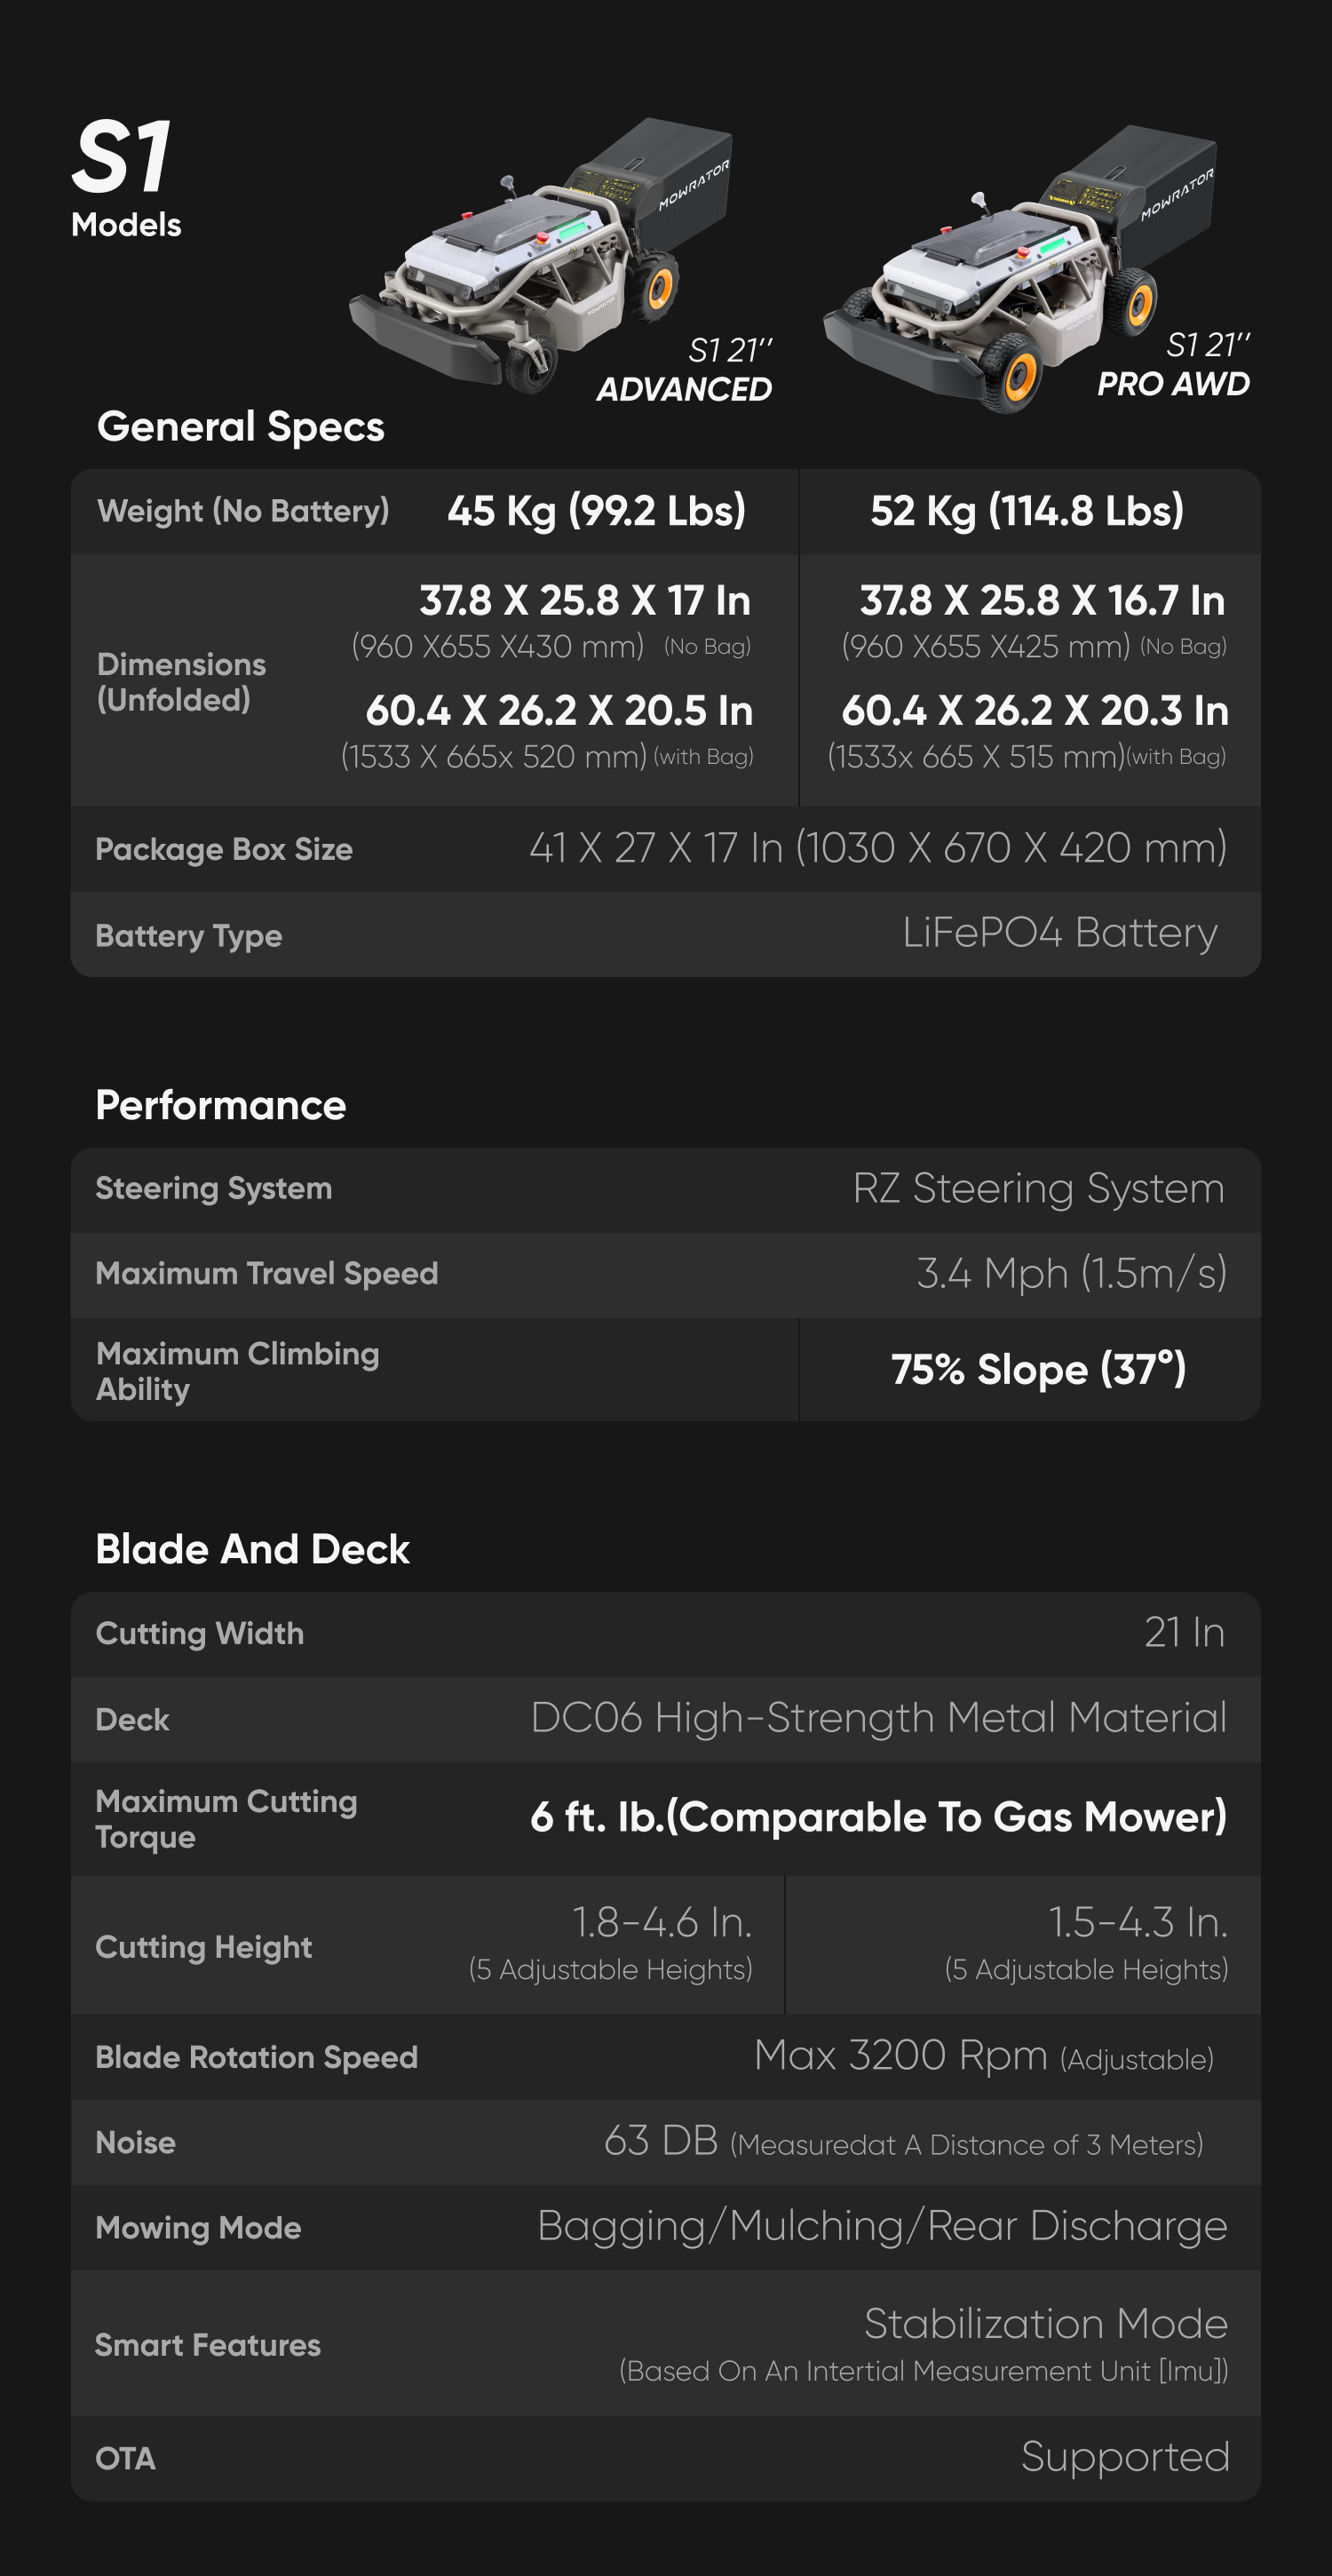
Task: Select the ADVANCED model name label
Action: click(x=684, y=389)
